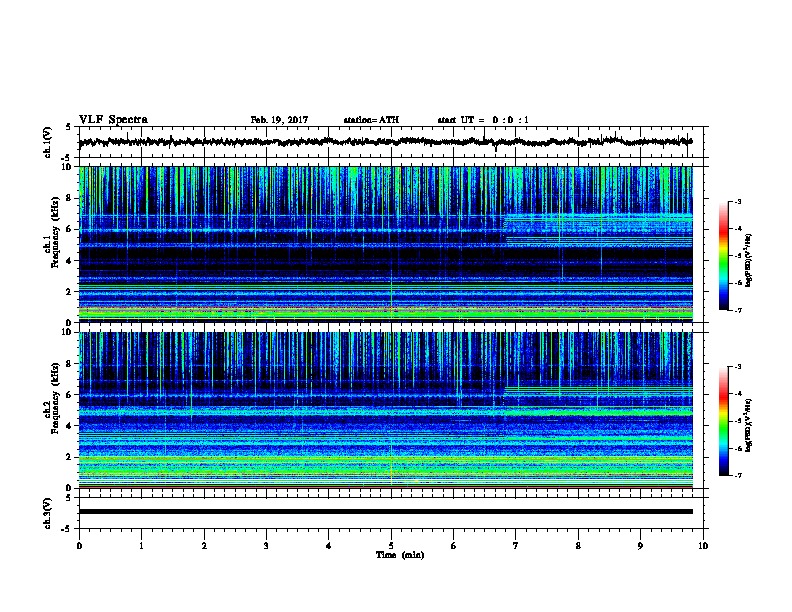Click the "VLF Spectra" title text
This screenshot has height=612, width=792.
(113, 120)
